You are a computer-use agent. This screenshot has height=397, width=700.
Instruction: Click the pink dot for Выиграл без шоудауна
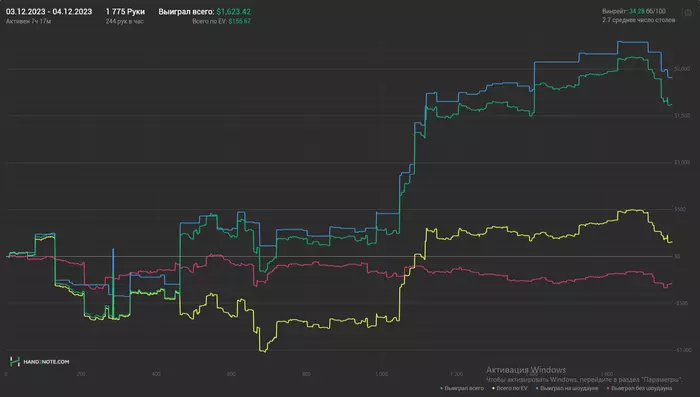pyautogui.click(x=608, y=389)
